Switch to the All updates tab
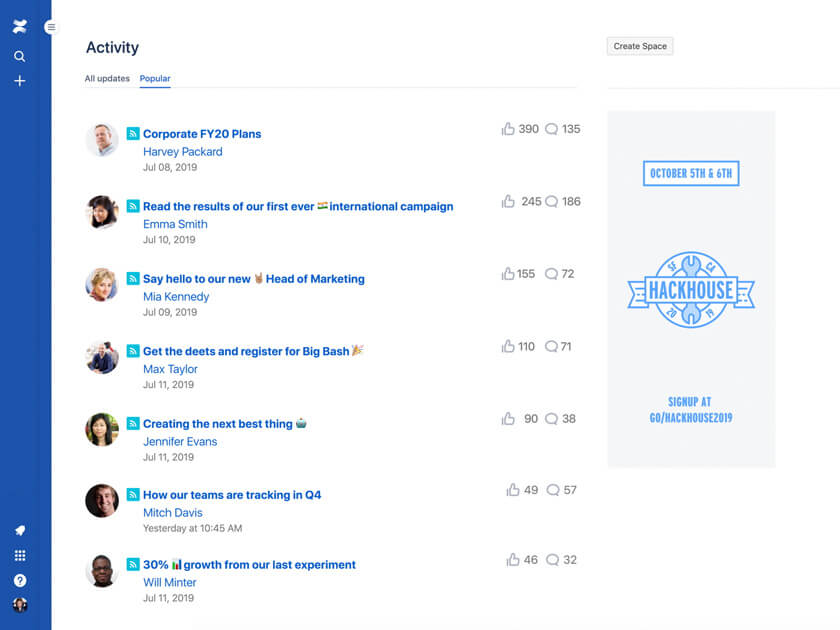Image resolution: width=840 pixels, height=630 pixels. coord(107,78)
